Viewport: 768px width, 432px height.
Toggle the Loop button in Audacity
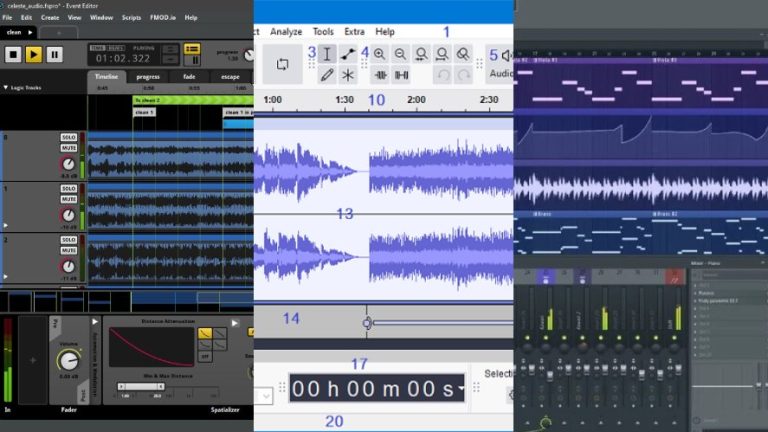click(283, 64)
